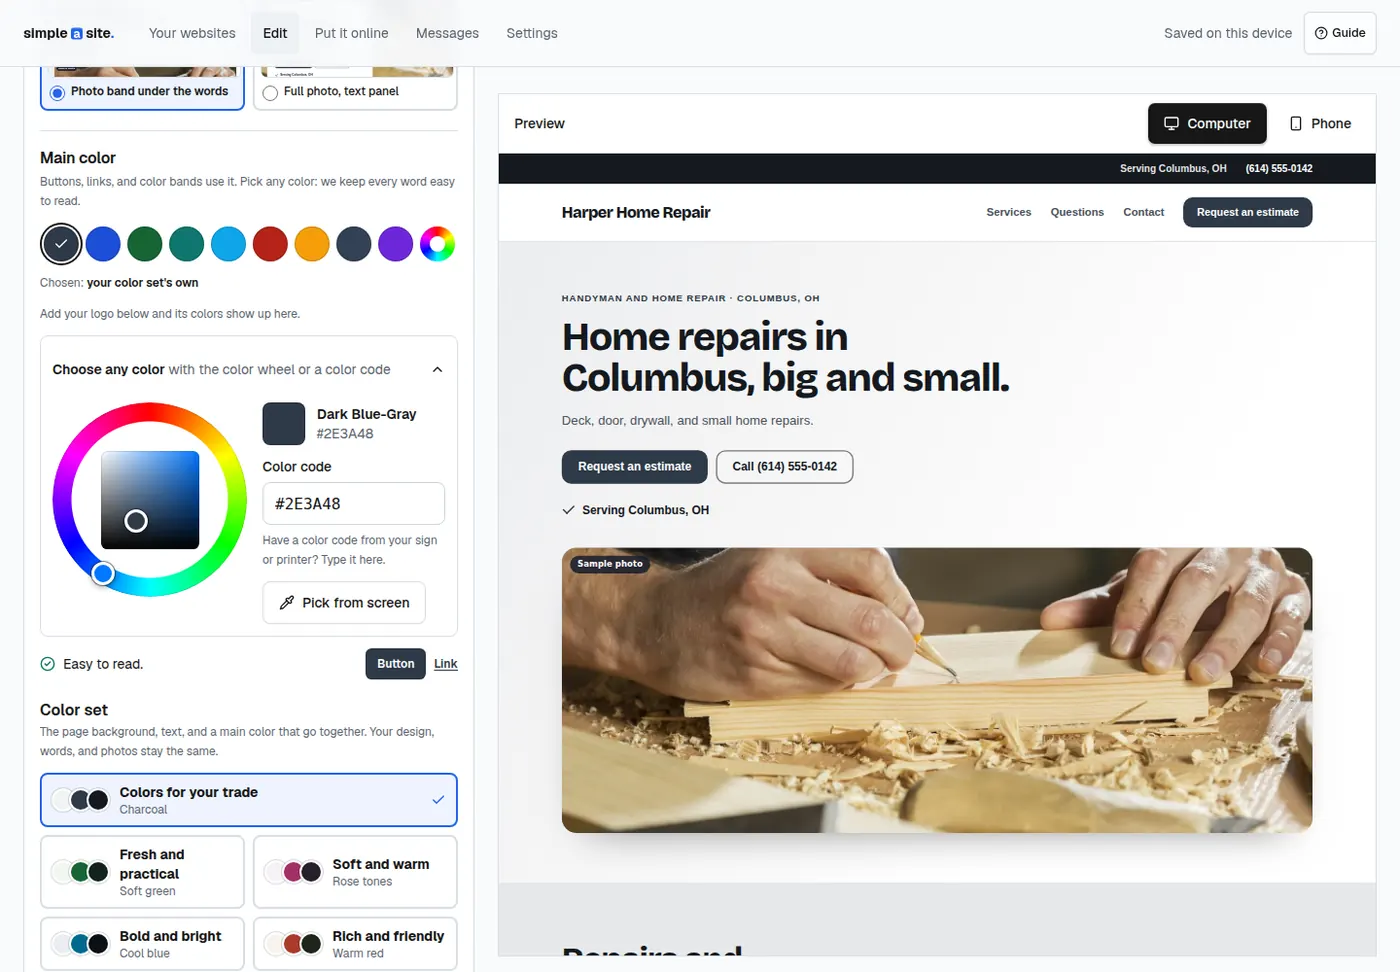The height and width of the screenshot is (972, 1400).
Task: Click the Home repairs in Columbus headline
Action: [x=785, y=357]
